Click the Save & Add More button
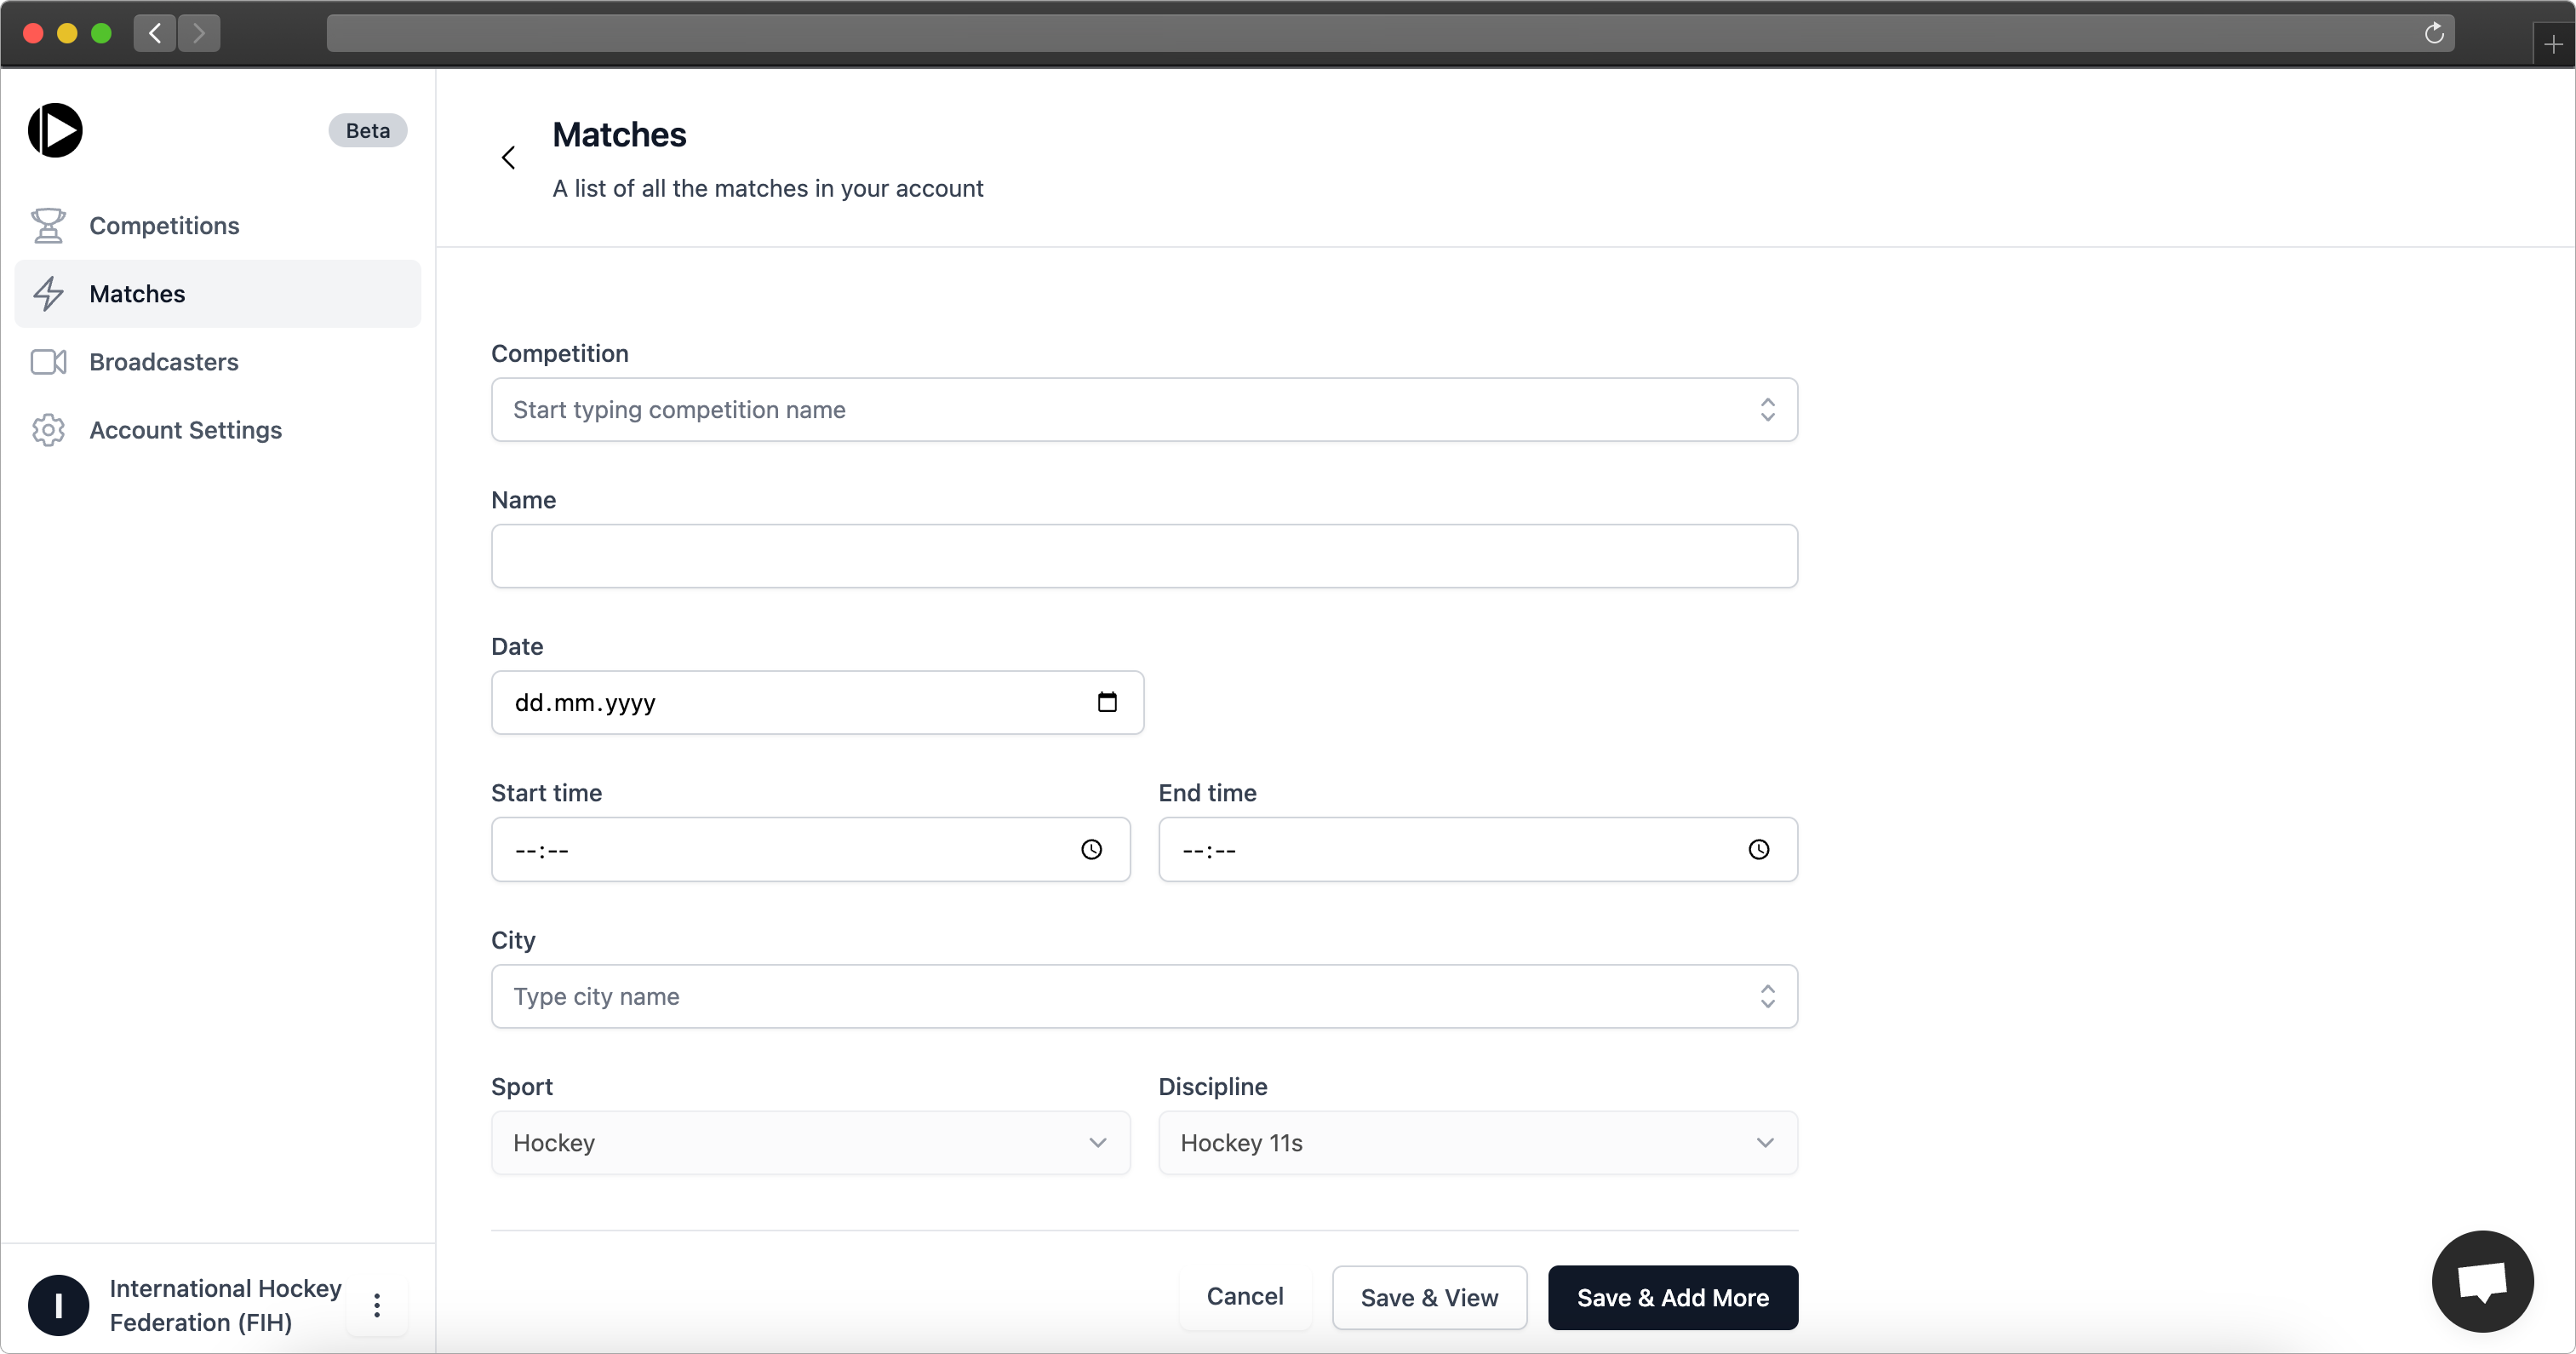The width and height of the screenshot is (2576, 1354). [x=1673, y=1298]
